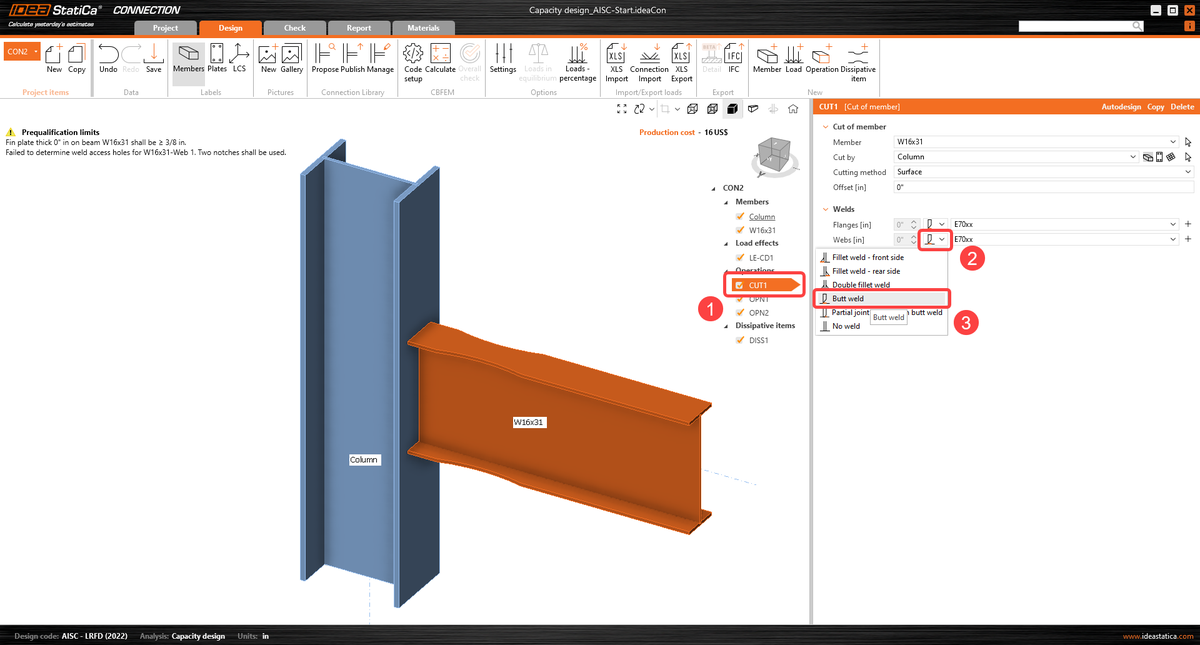Switch to the Report ribbon tab
Screen dimensions: 1200x645
click(x=358, y=27)
